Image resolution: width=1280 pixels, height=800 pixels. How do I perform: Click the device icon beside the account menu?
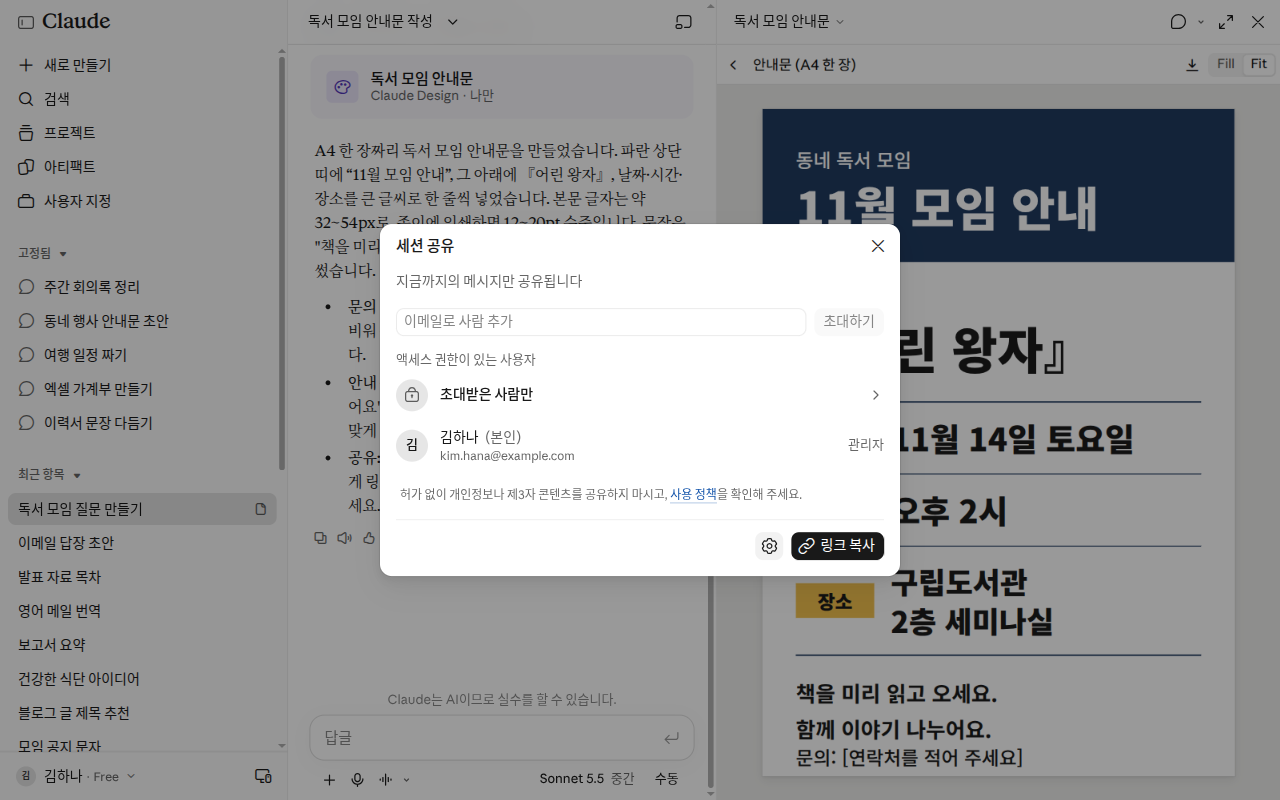point(263,776)
